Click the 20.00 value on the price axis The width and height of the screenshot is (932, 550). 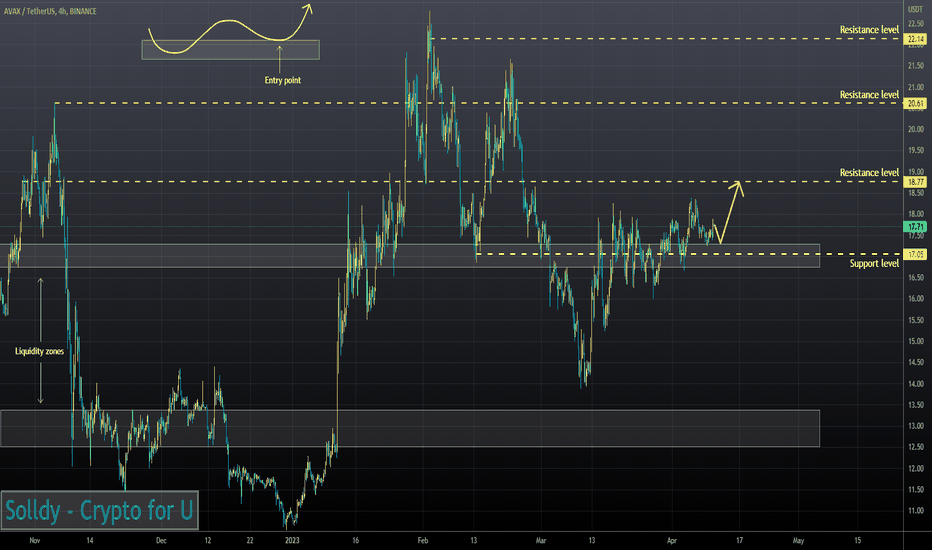point(915,130)
